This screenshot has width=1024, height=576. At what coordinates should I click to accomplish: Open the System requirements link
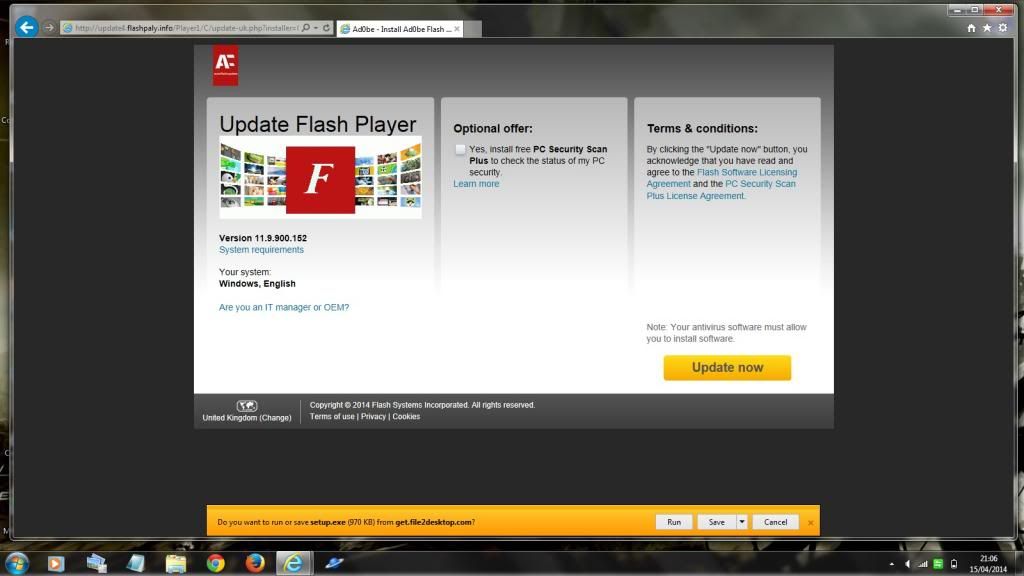(x=261, y=250)
